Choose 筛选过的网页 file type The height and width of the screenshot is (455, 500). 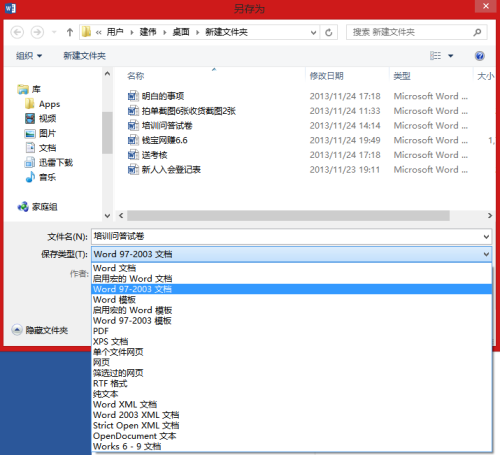[x=292, y=373]
